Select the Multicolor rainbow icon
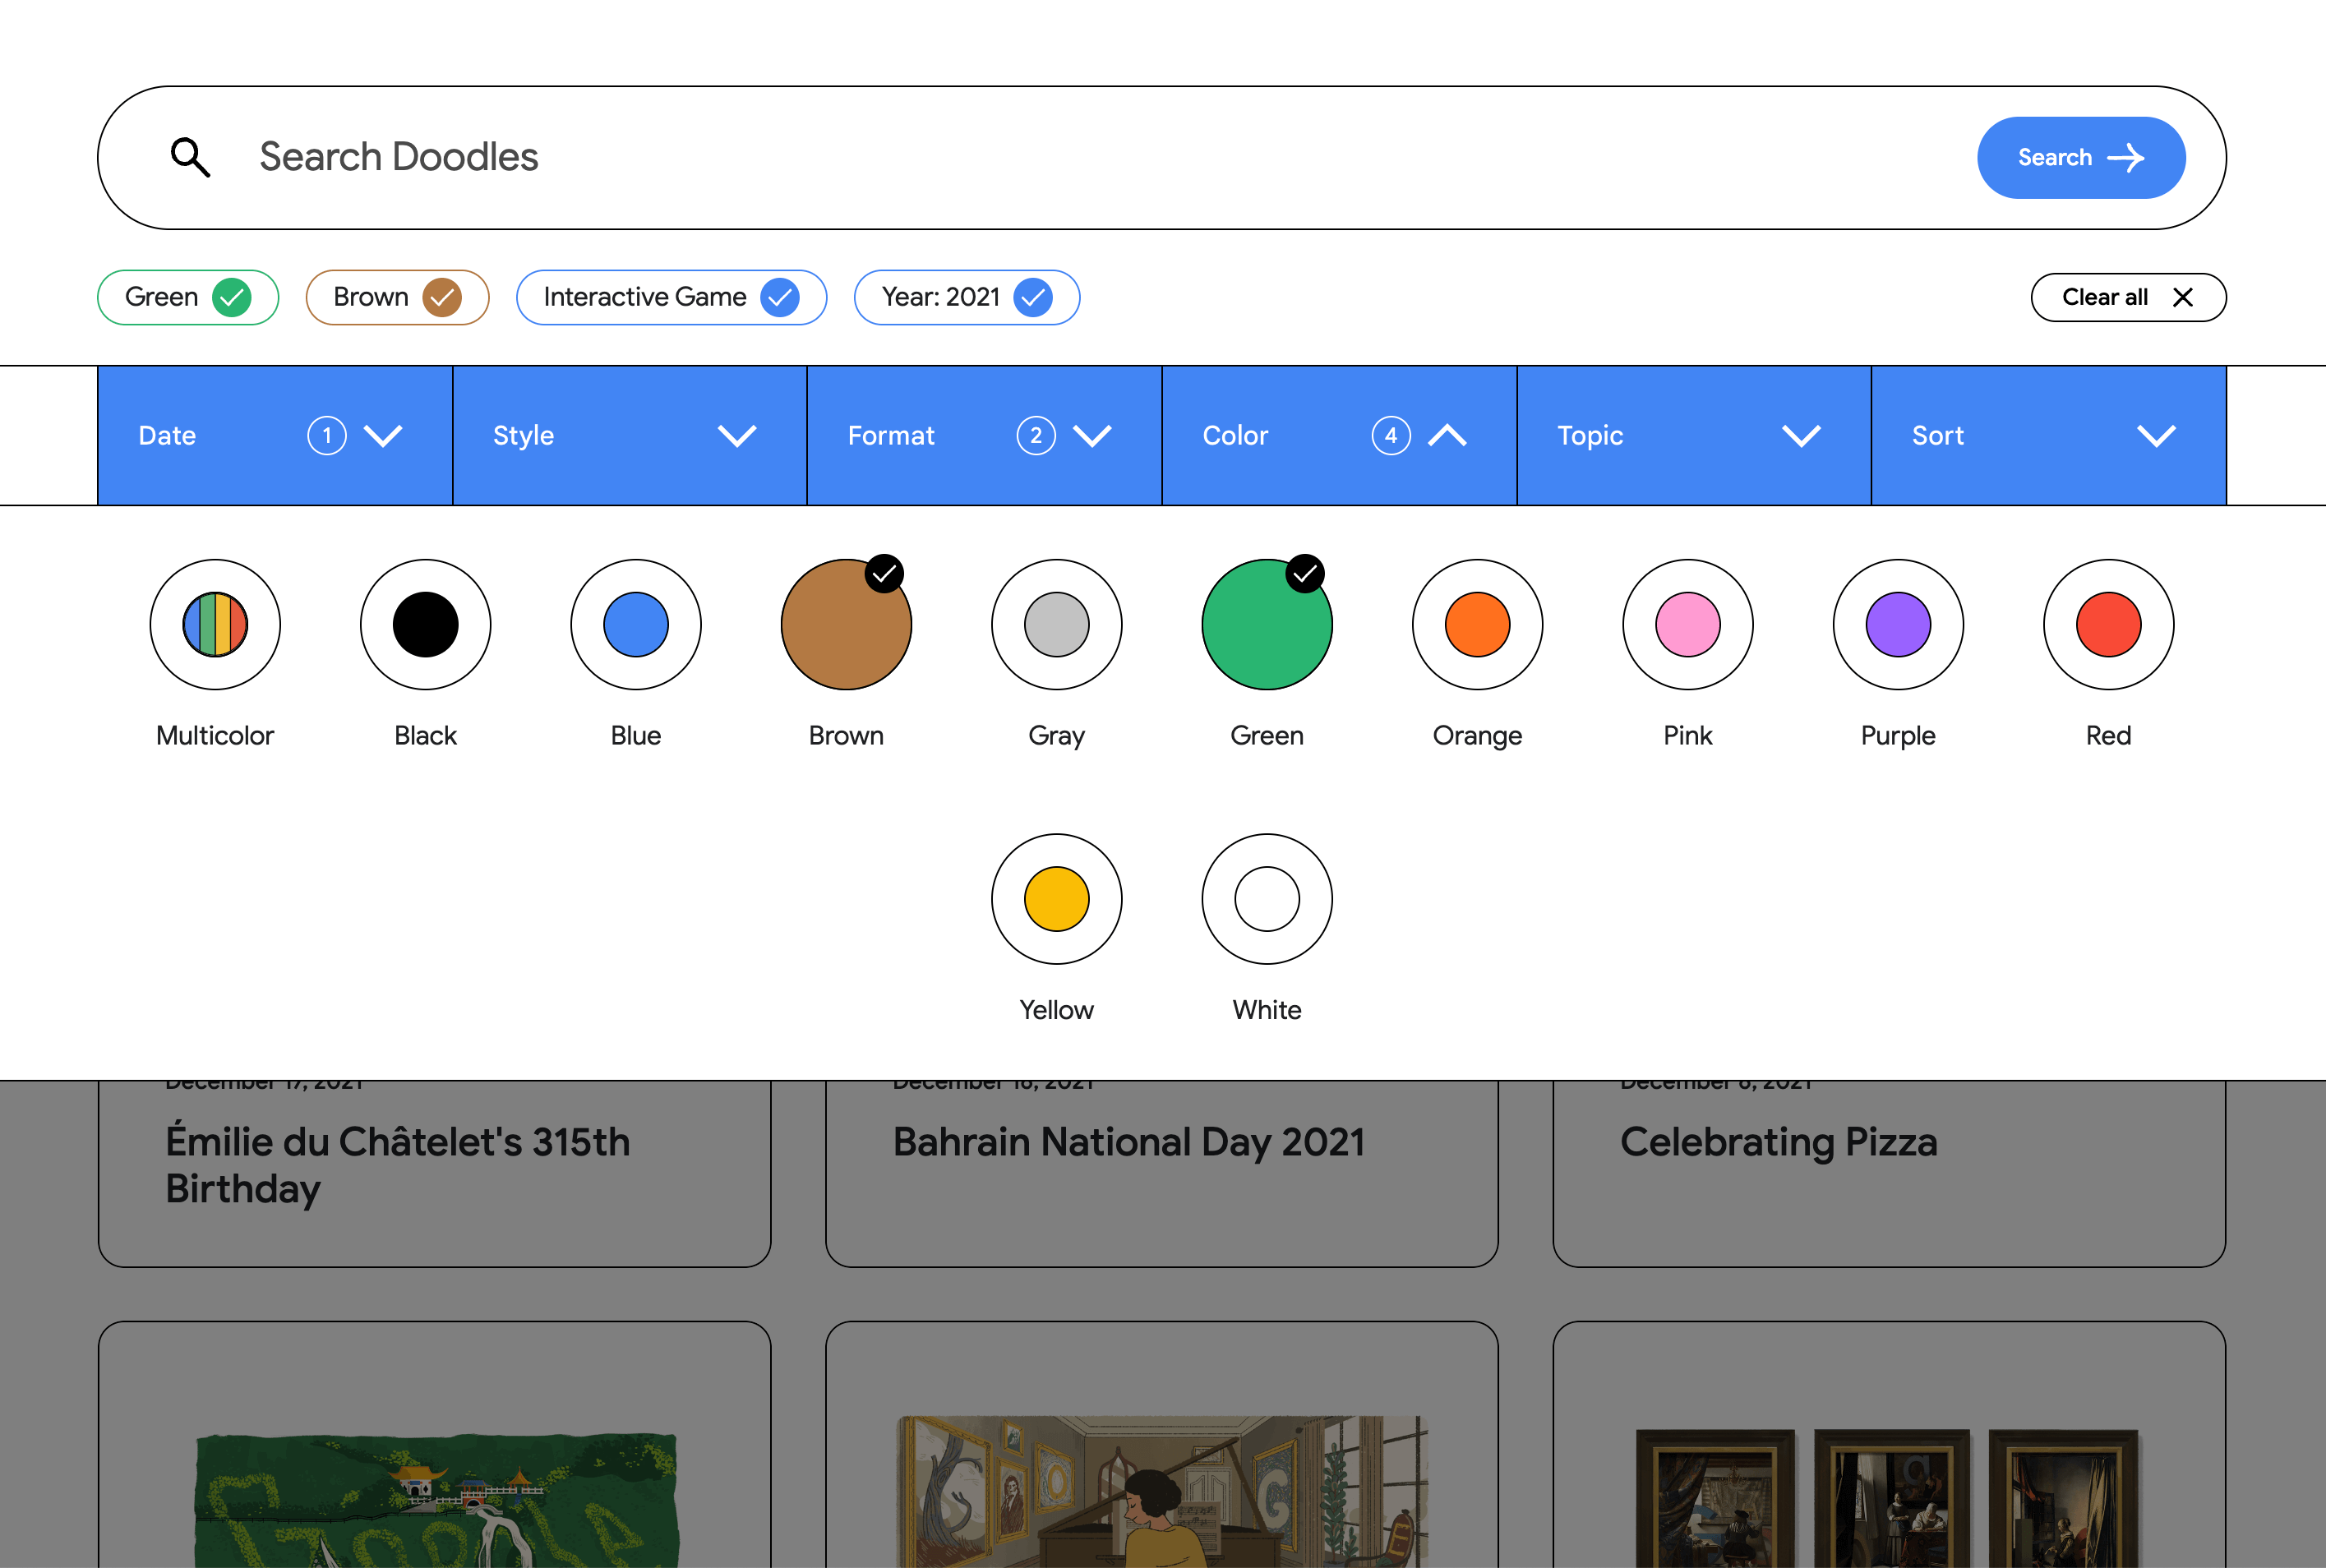Image resolution: width=2326 pixels, height=1568 pixels. click(x=215, y=624)
